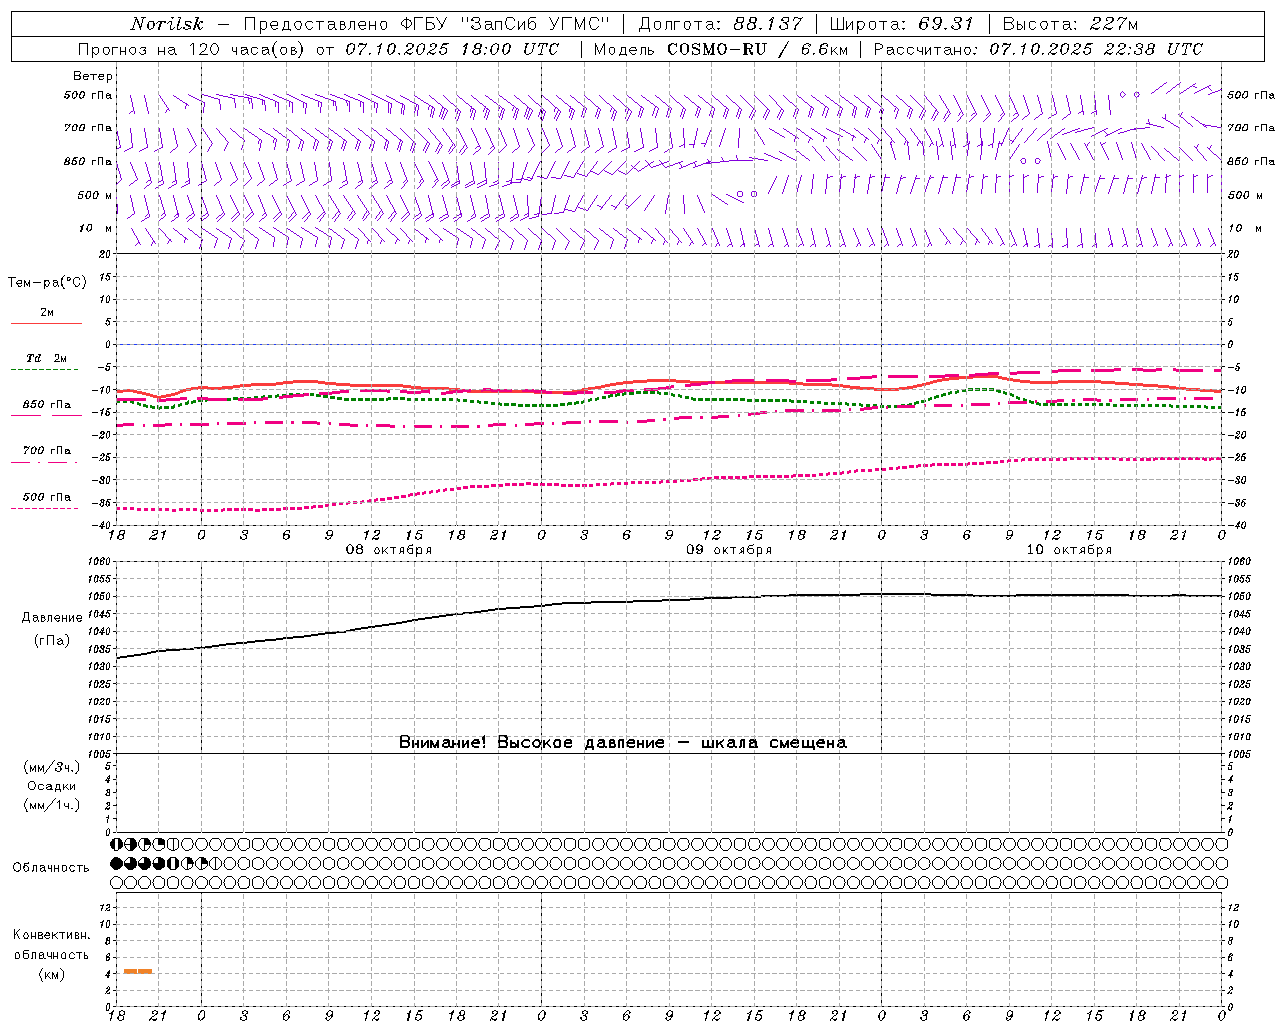The height and width of the screenshot is (1024, 1280).
Task: Click the 1060 value on pressure axis left
Action: pyautogui.click(x=99, y=562)
